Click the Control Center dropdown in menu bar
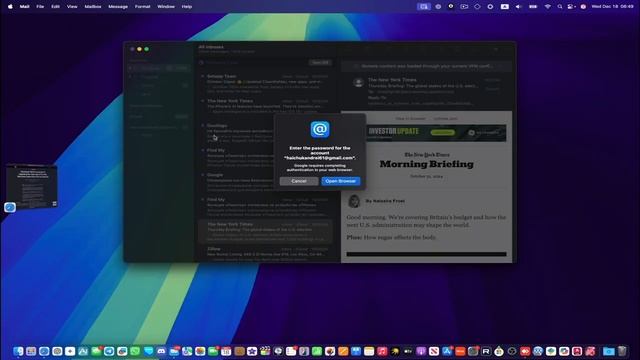The height and width of the screenshot is (360, 640). (571, 7)
